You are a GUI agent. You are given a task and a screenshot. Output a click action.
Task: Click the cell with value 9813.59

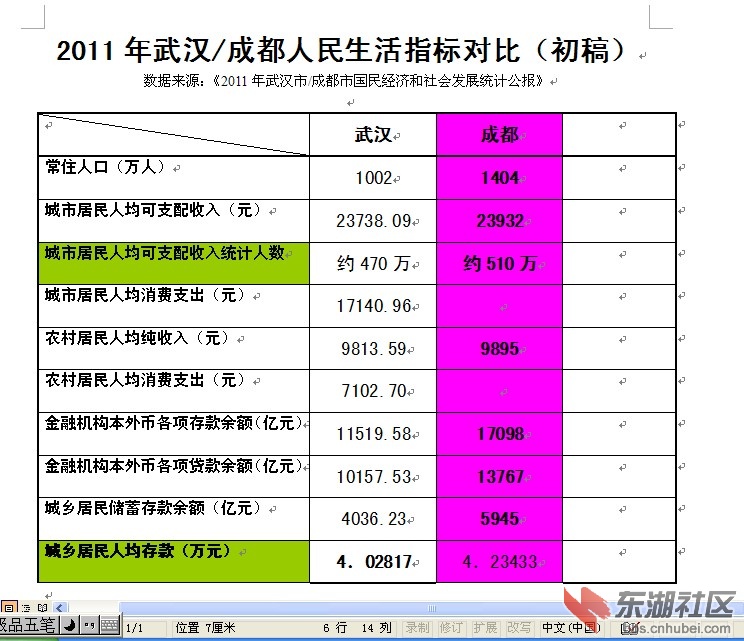tap(373, 349)
